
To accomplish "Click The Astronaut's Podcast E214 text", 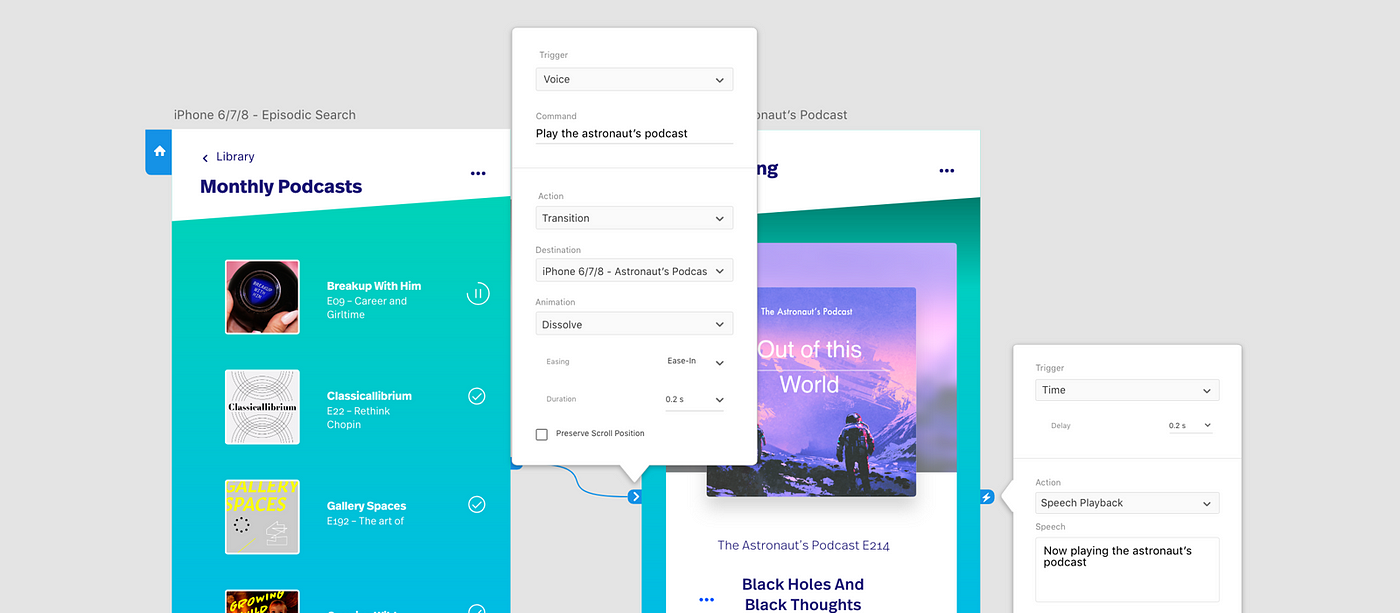I will (804, 546).
